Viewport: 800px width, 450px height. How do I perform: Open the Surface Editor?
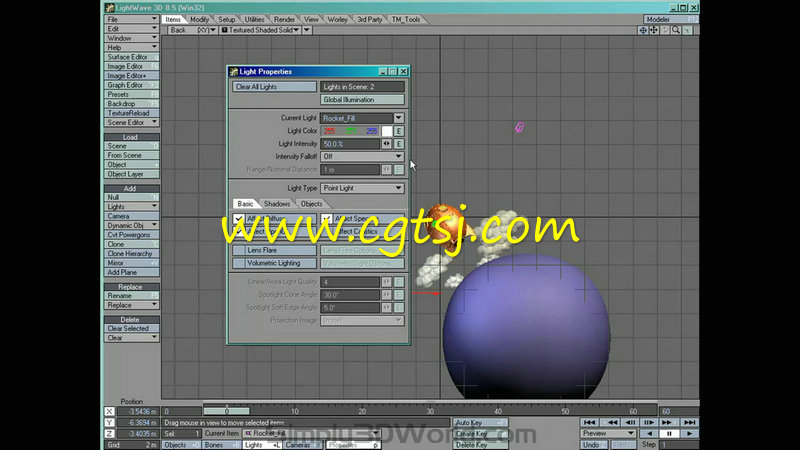coord(132,57)
